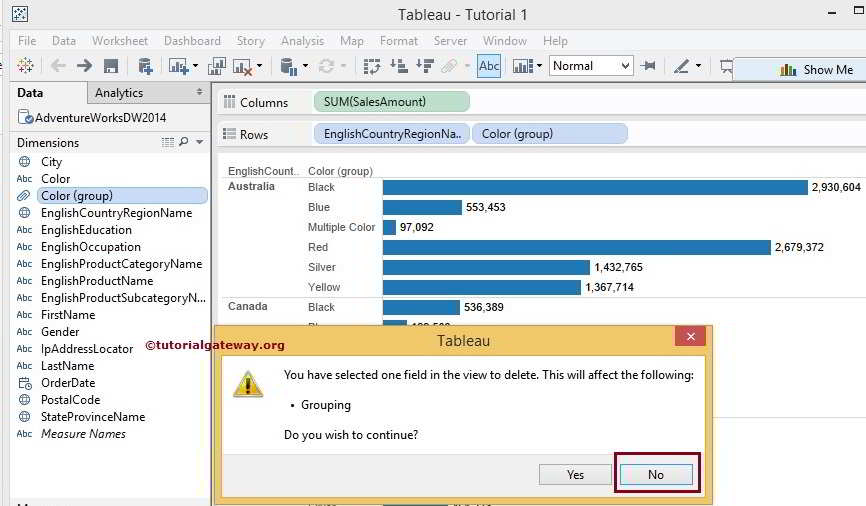Open the Data menu
The width and height of the screenshot is (866, 506).
click(64, 41)
